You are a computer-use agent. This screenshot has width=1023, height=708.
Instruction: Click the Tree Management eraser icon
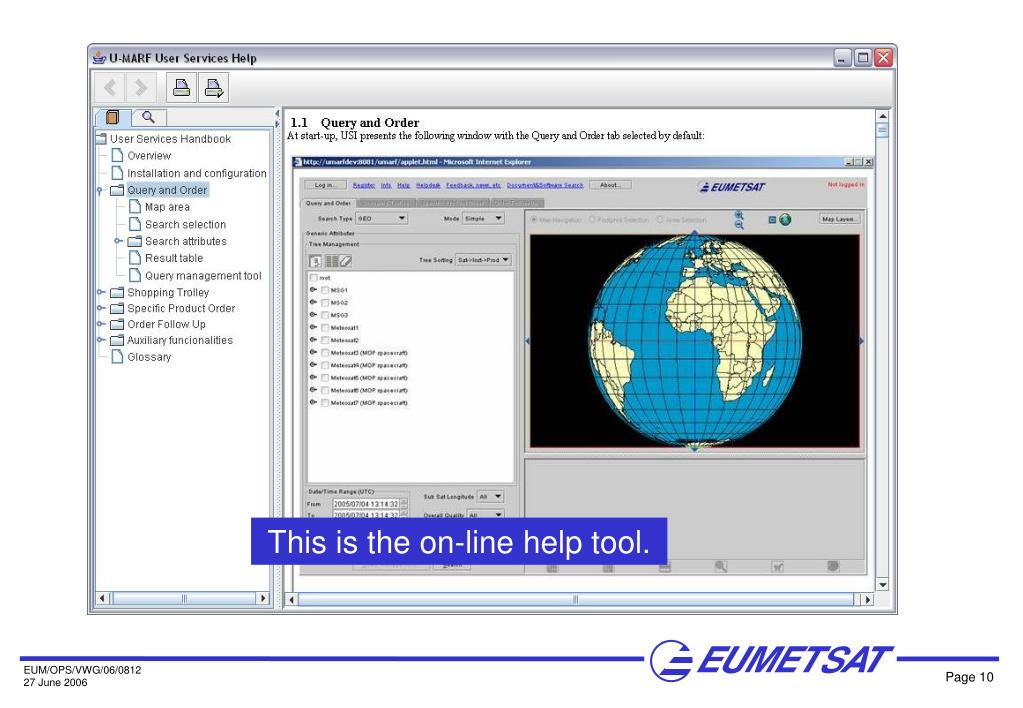point(346,261)
